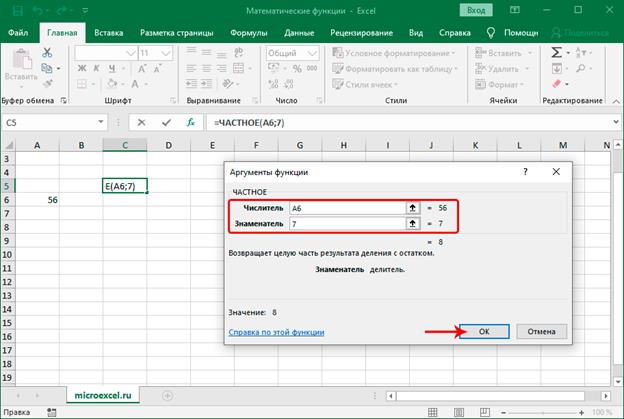The height and width of the screenshot is (419, 624).
Task: Open Стили ячеек dropdown
Action: coord(365,84)
